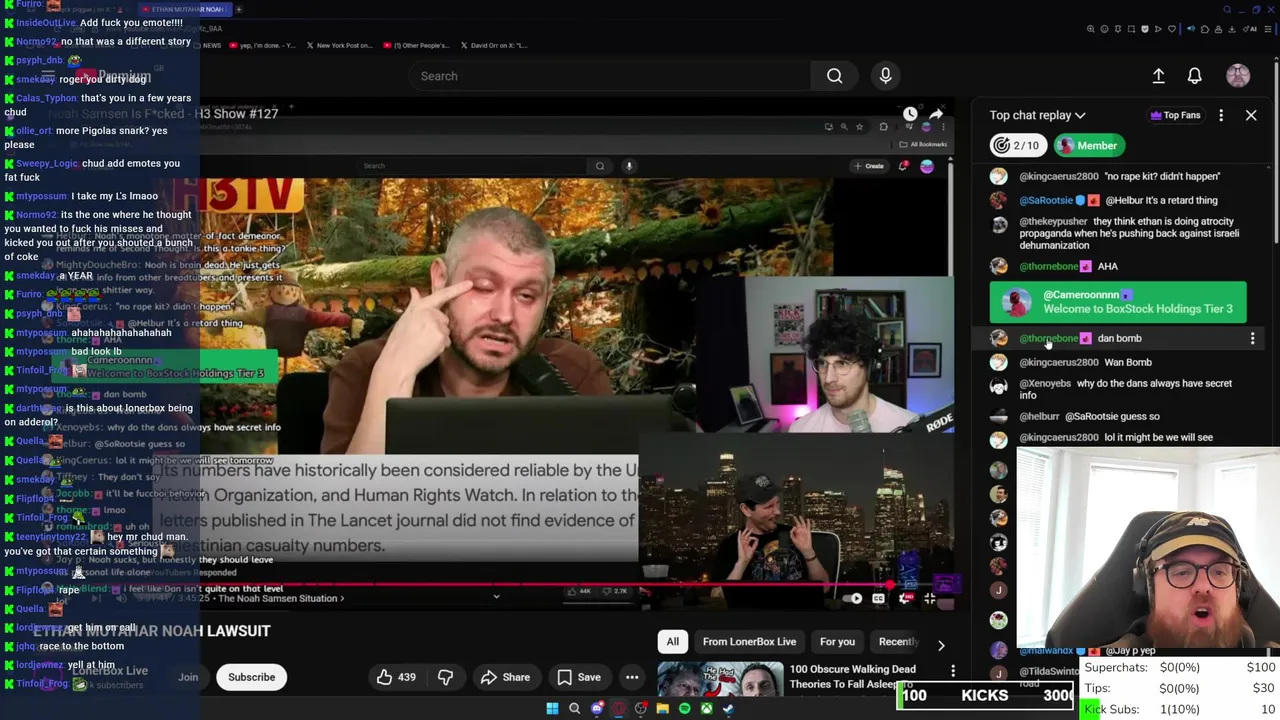Screen dimensions: 1280x720
Task: Click the progress bar scrubber dot
Action: (890, 584)
